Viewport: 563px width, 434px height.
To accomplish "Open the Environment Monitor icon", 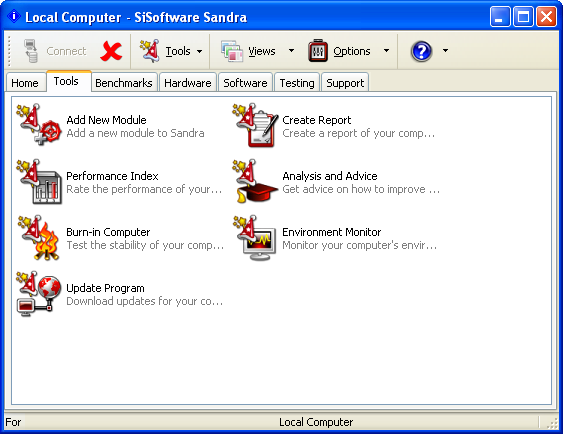I will [x=255, y=237].
